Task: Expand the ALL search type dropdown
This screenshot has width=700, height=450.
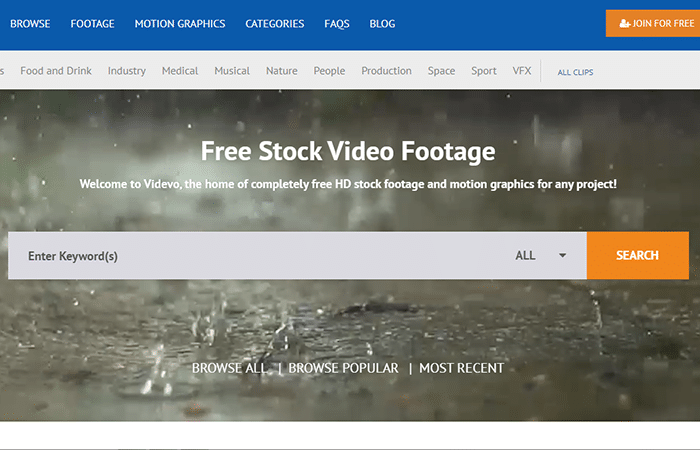Action: pos(540,256)
